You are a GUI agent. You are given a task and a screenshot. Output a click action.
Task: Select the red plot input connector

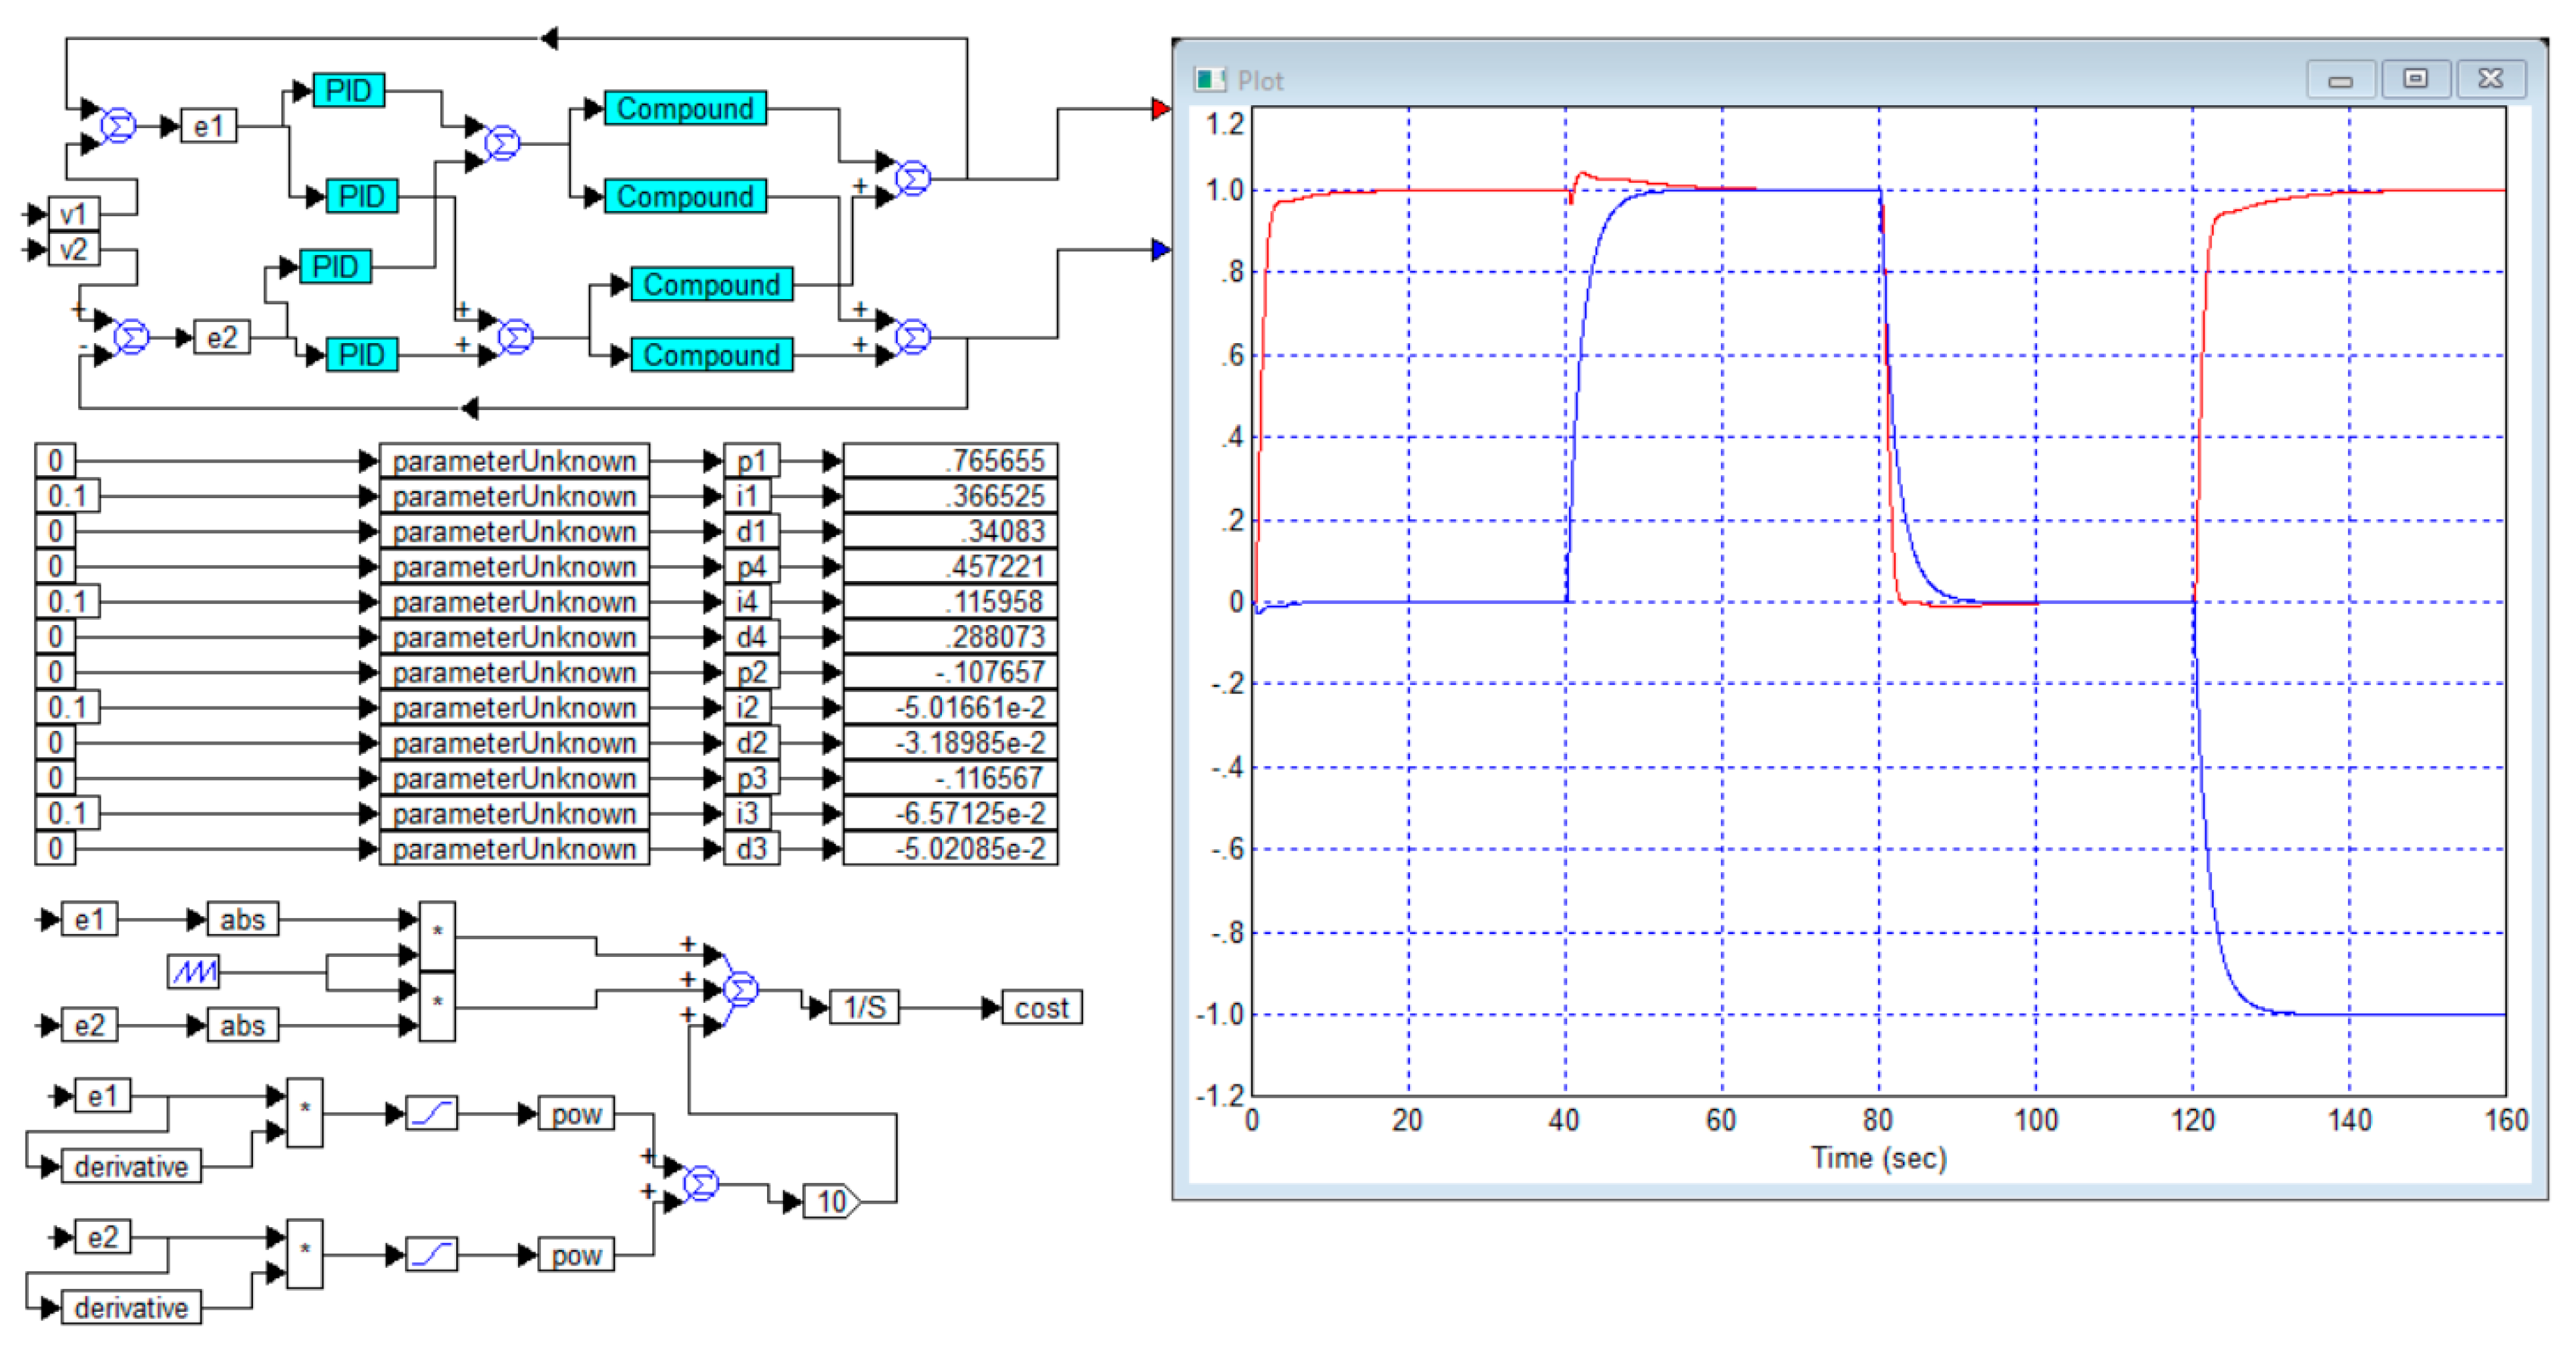[x=1160, y=109]
